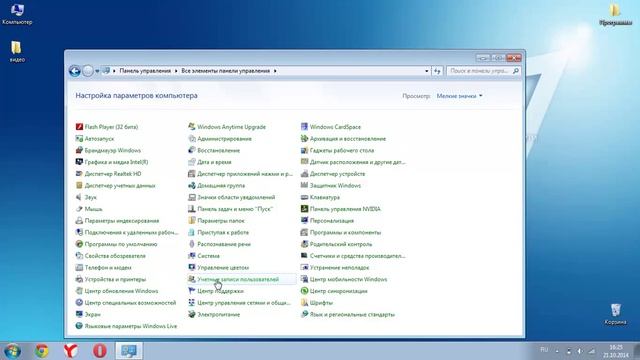
Task: Open Язык и региональные стандарты link
Action: pyautogui.click(x=352, y=315)
